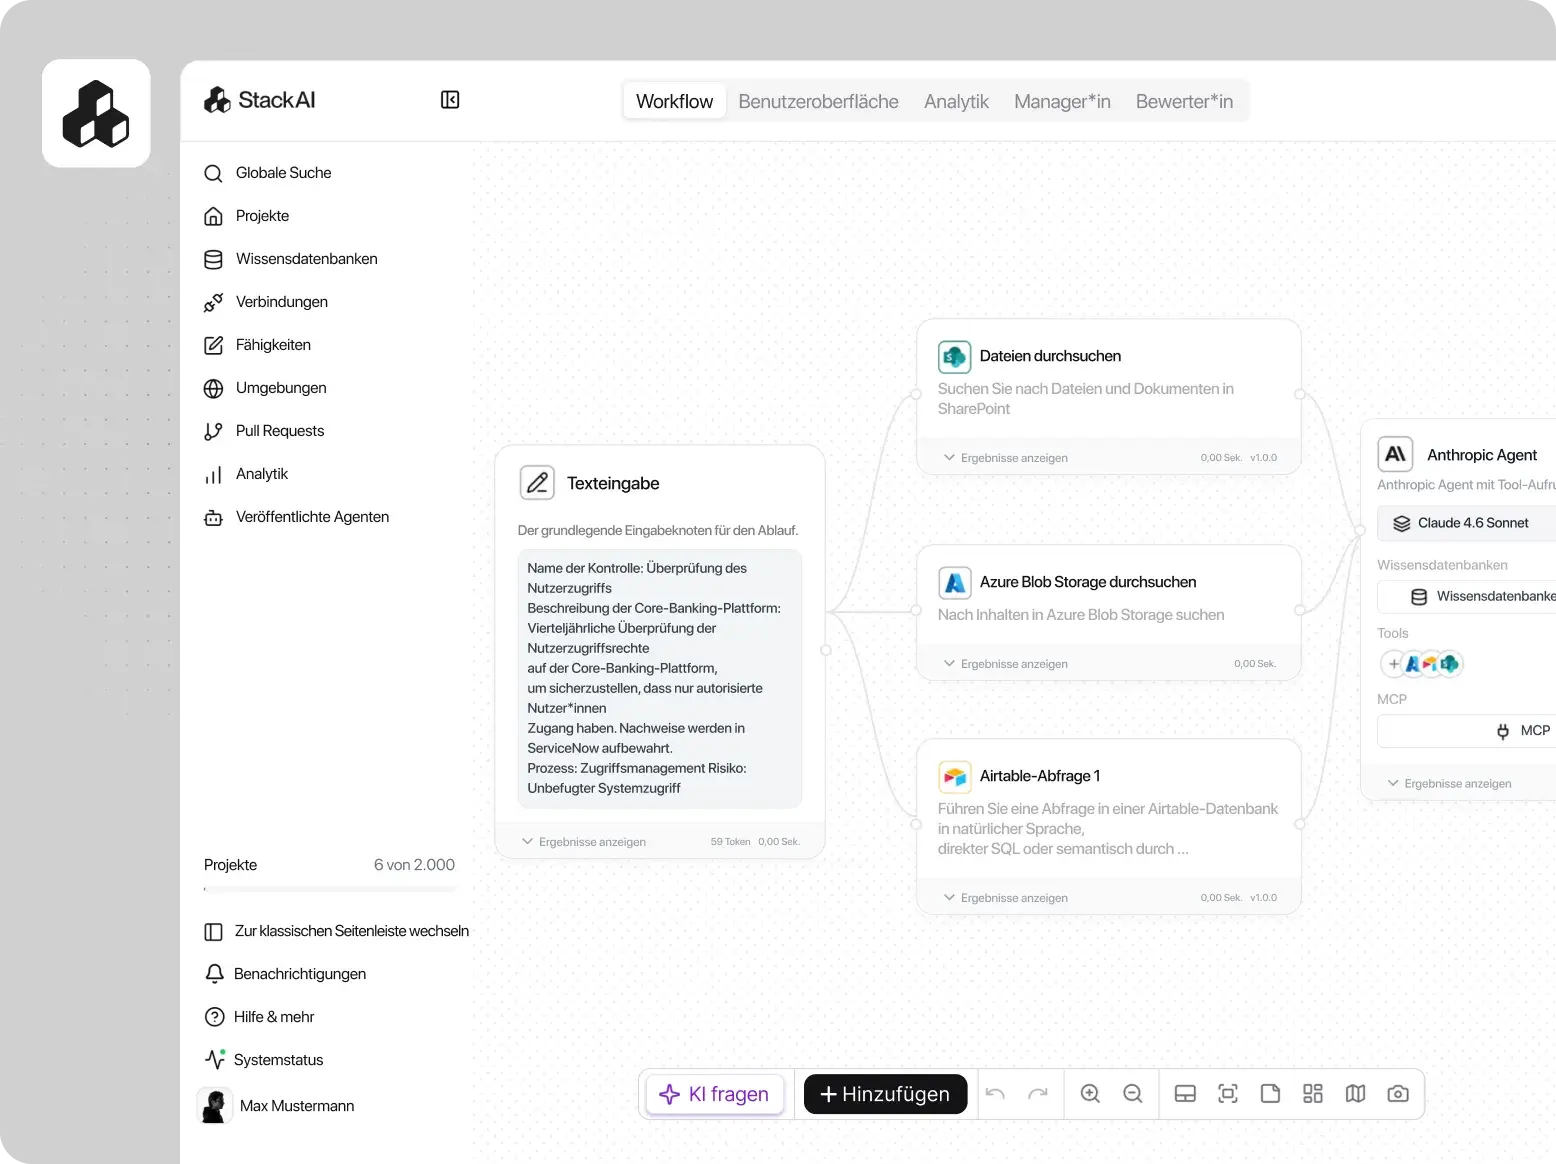Click KI fragen button
Image resolution: width=1556 pixels, height=1164 pixels.
coord(715,1095)
